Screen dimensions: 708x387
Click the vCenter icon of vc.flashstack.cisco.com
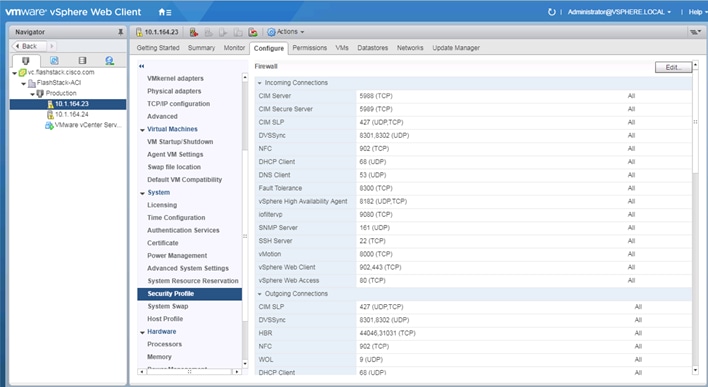23,72
